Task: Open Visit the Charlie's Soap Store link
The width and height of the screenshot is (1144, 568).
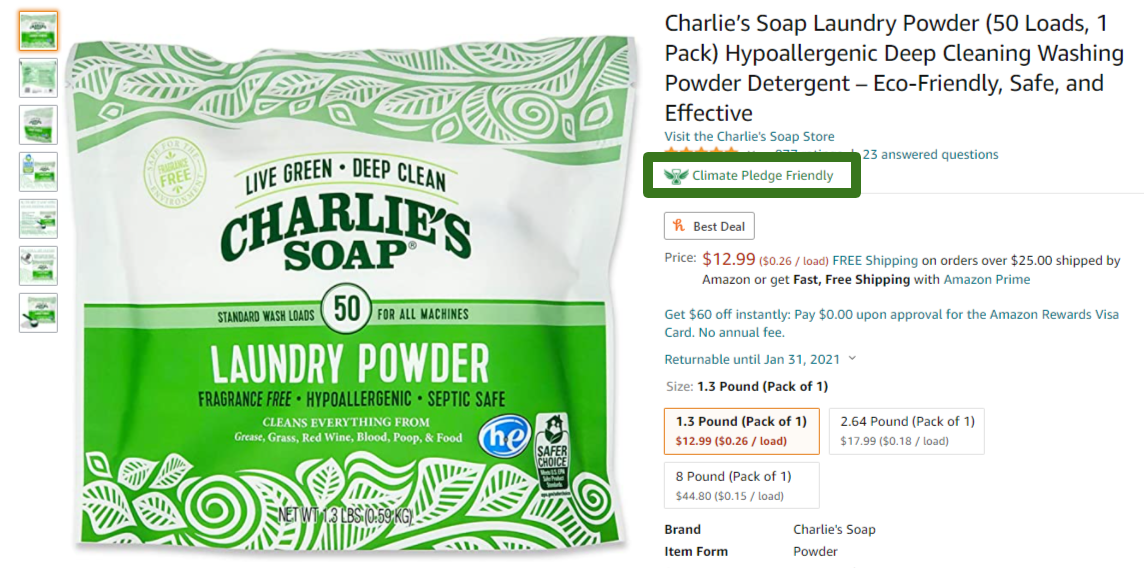Action: (x=749, y=136)
